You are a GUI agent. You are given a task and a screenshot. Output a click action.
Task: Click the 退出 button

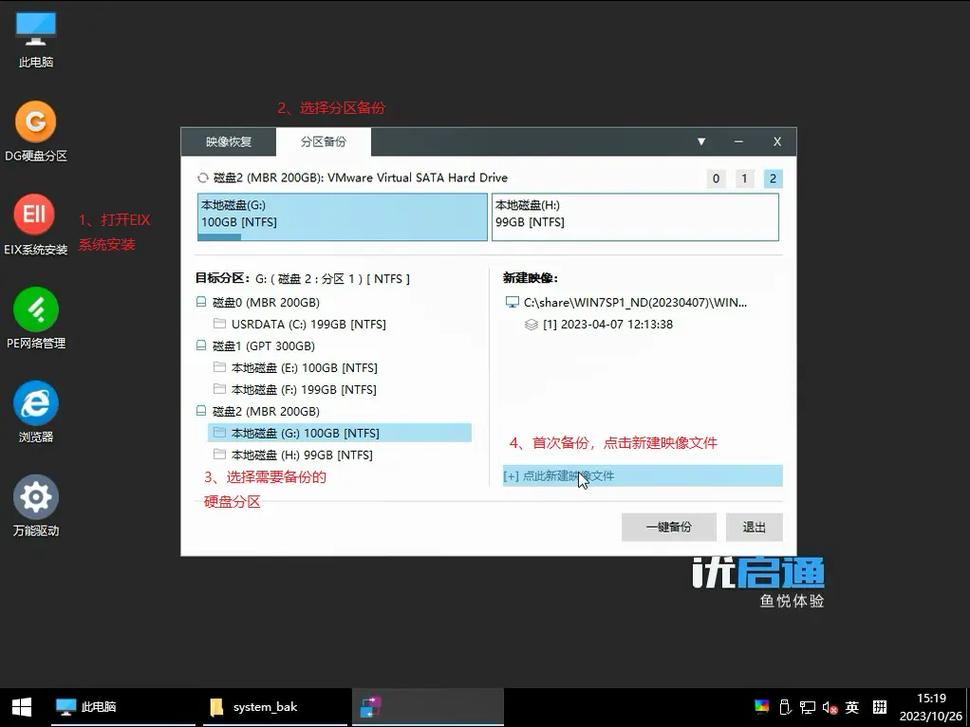754,527
